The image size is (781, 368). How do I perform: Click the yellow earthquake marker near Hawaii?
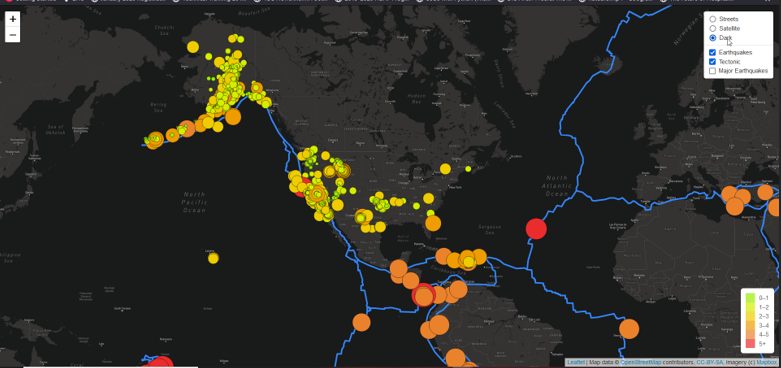(213, 258)
